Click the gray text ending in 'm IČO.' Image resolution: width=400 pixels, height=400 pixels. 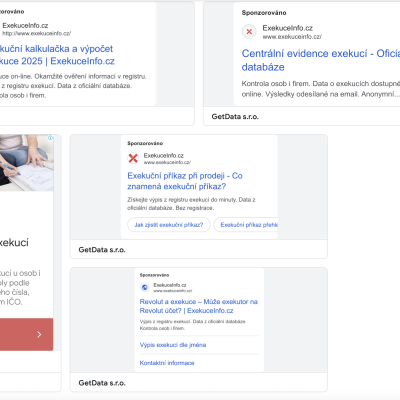click(x=20, y=287)
